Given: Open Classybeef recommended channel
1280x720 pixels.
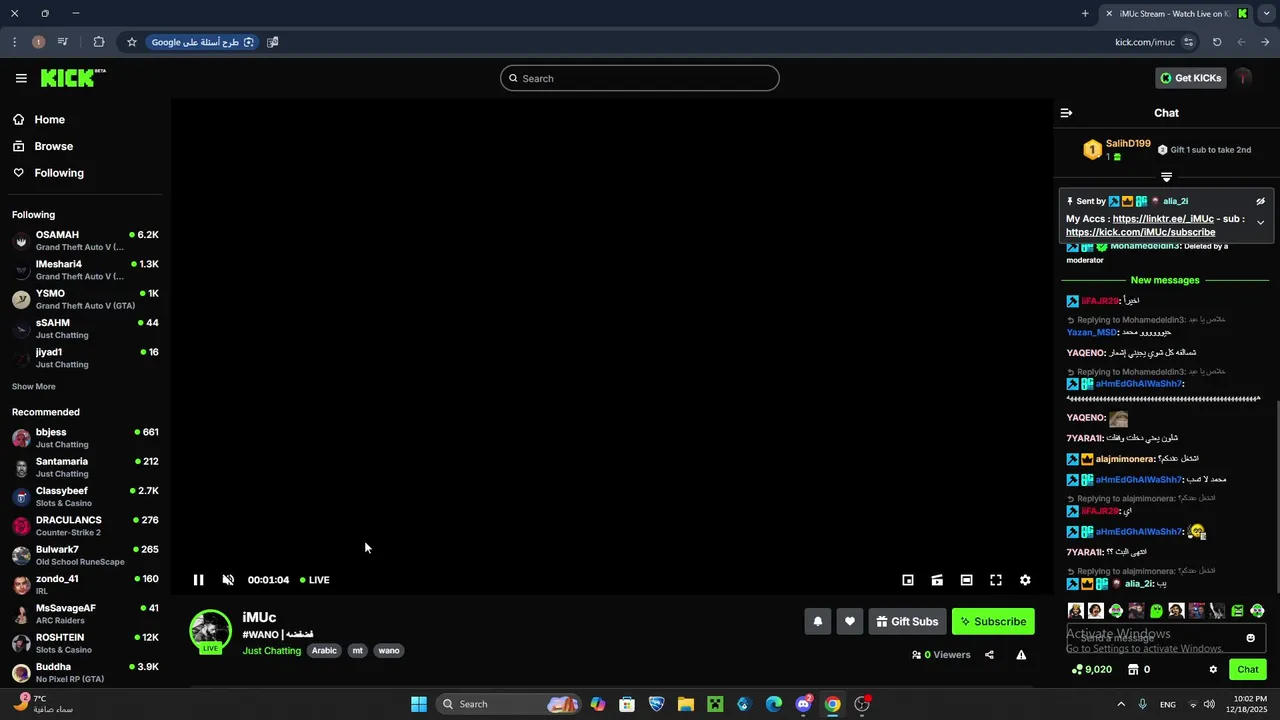Looking at the screenshot, I should (x=85, y=497).
